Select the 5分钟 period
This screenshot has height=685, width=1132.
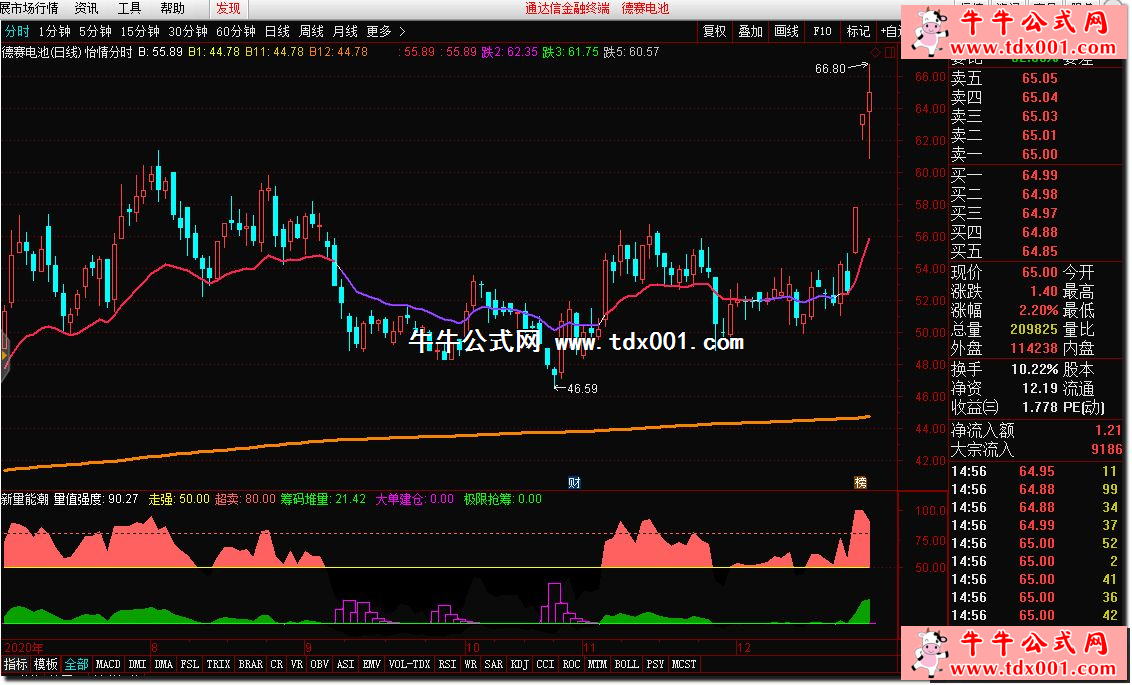[95, 32]
